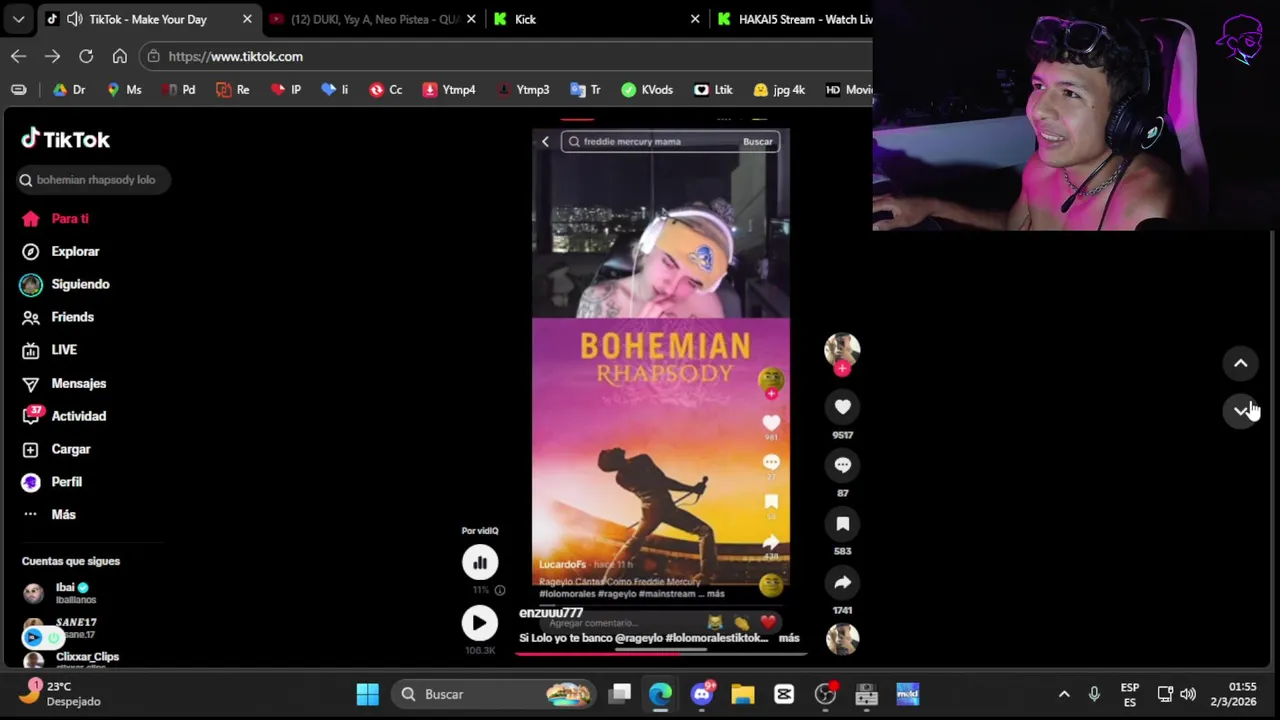Screen dimensions: 1280x720
Task: Open the Ms Maps bookmark
Action: [124, 90]
